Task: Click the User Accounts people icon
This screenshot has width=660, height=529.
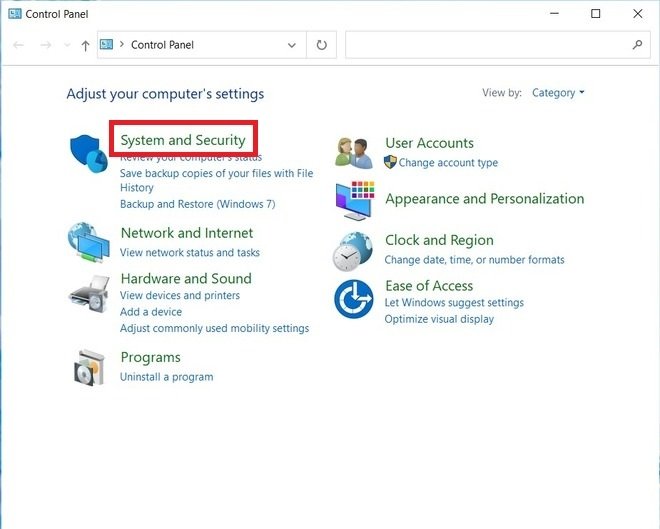Action: (354, 153)
